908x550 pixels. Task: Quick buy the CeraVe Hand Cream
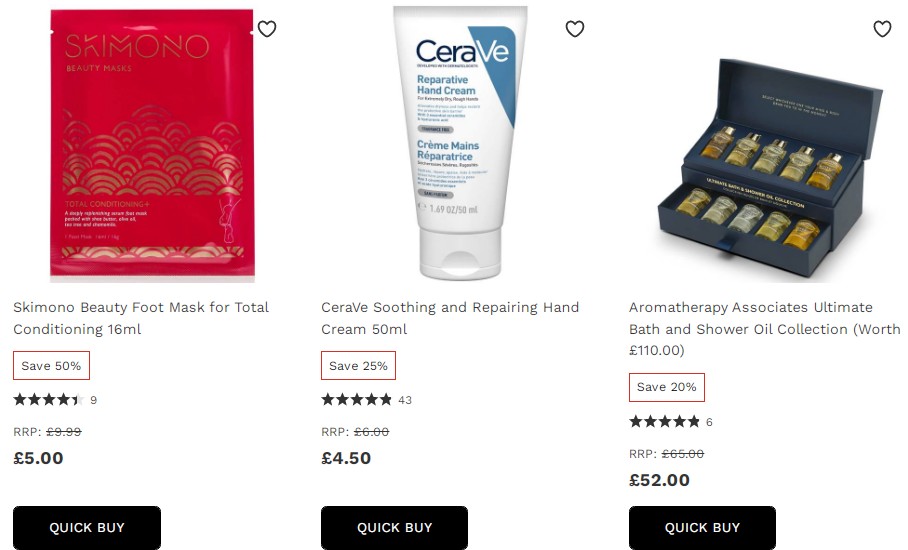pos(394,527)
